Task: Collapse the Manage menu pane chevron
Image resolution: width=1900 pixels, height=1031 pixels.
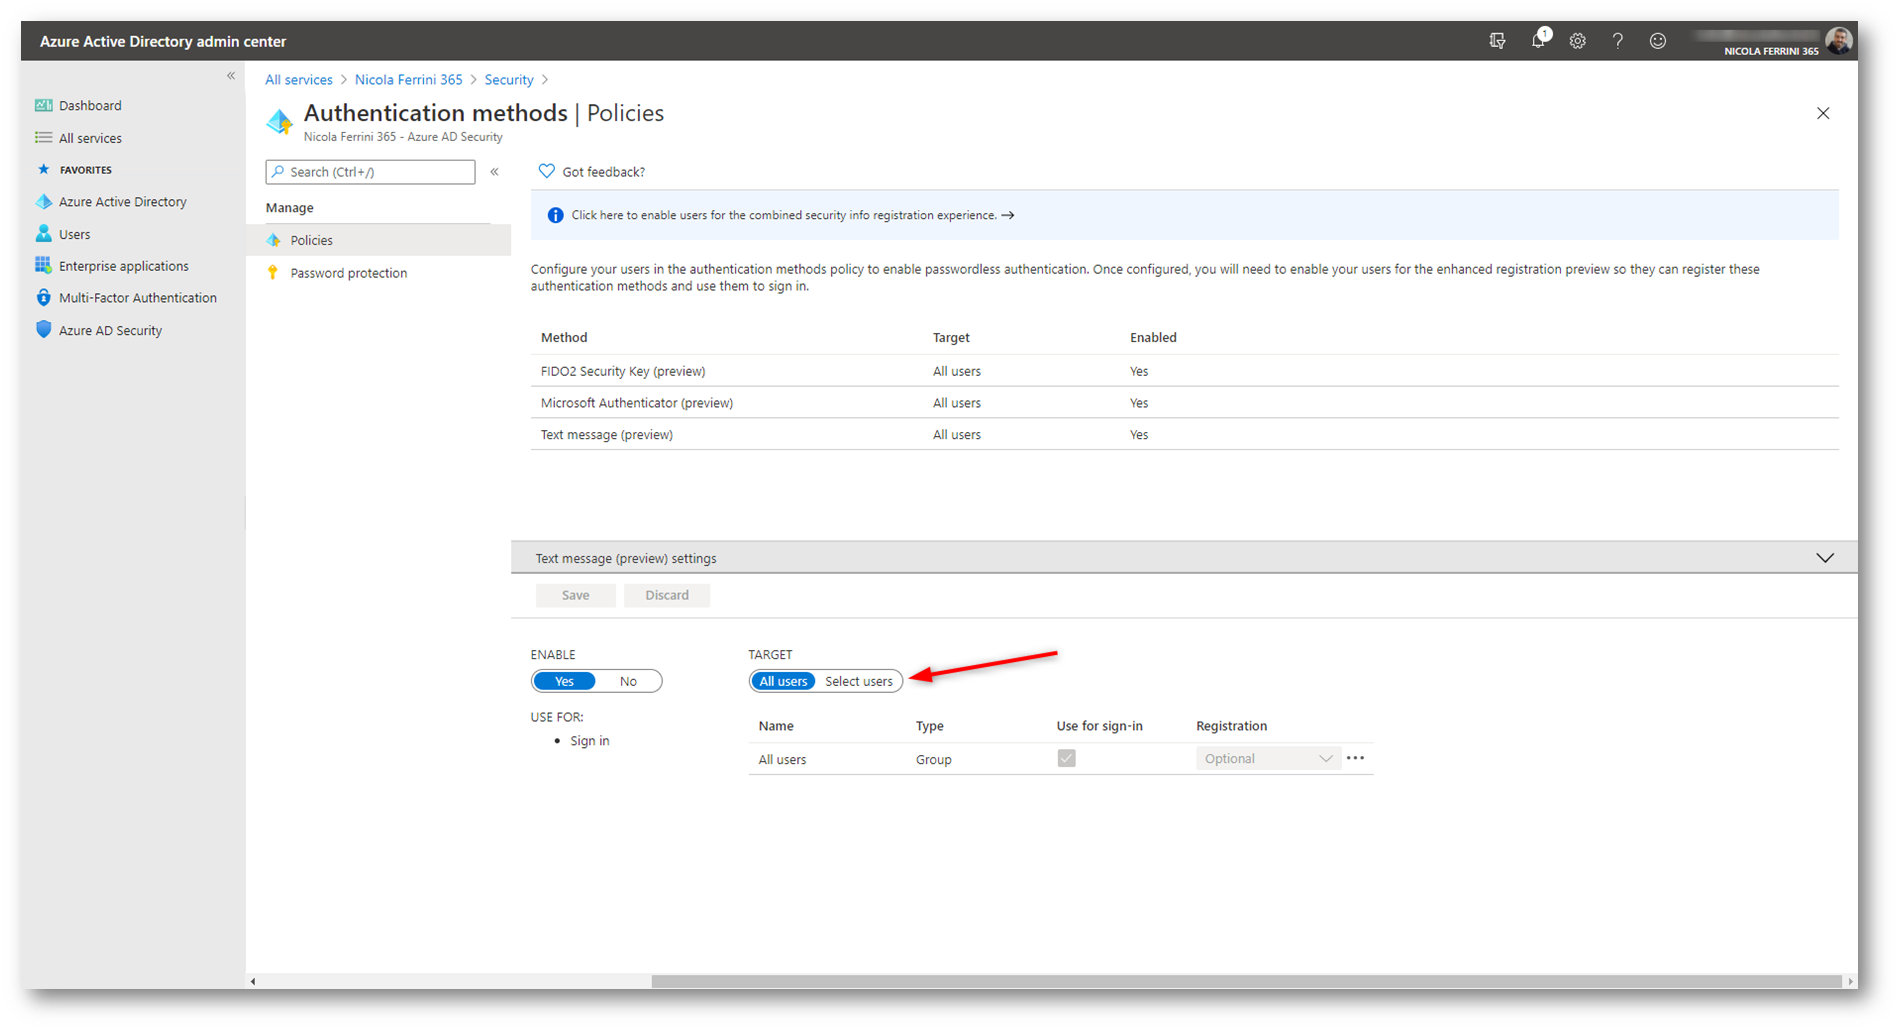Action: point(494,172)
